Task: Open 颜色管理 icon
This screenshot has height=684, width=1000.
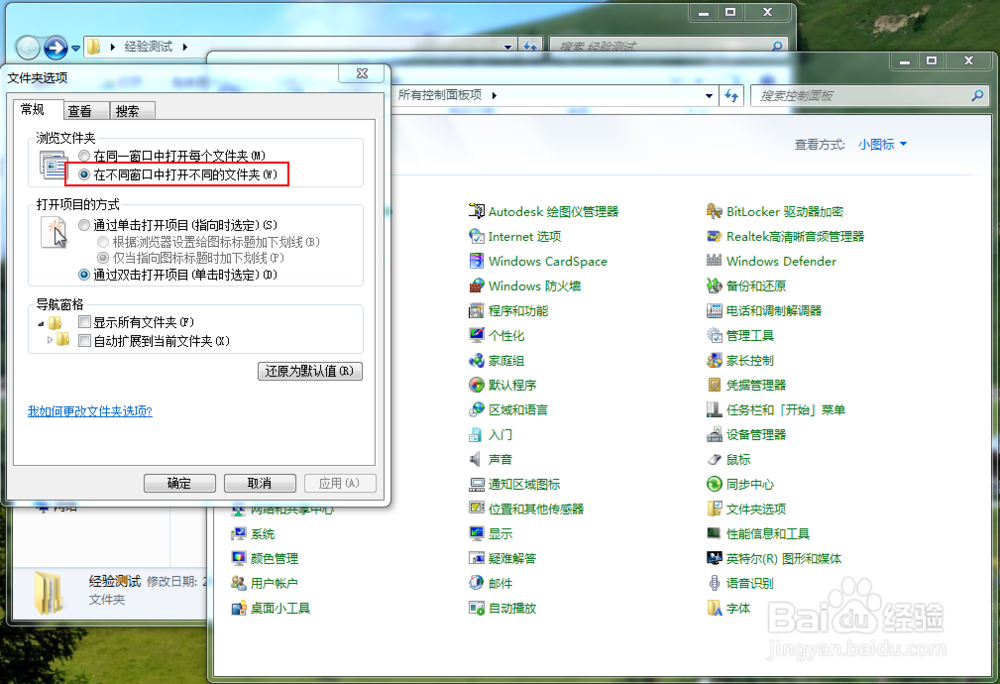Action: pos(239,558)
